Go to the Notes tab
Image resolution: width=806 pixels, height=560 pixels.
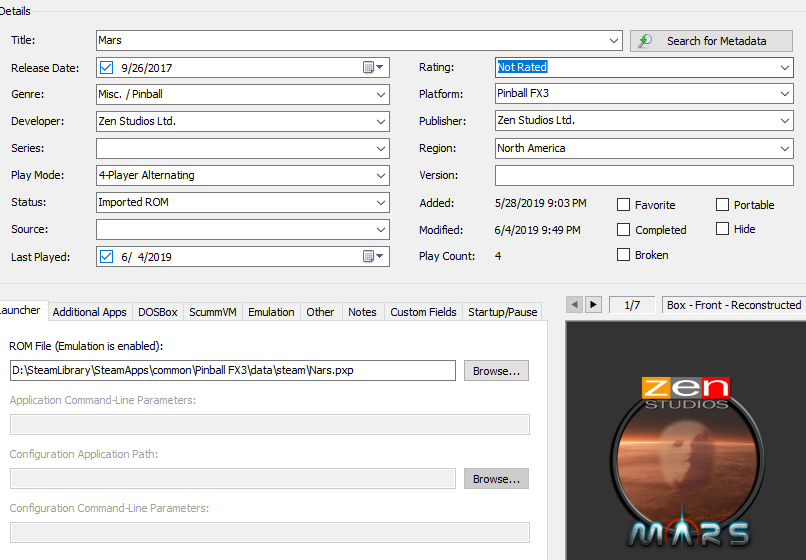[x=362, y=312]
